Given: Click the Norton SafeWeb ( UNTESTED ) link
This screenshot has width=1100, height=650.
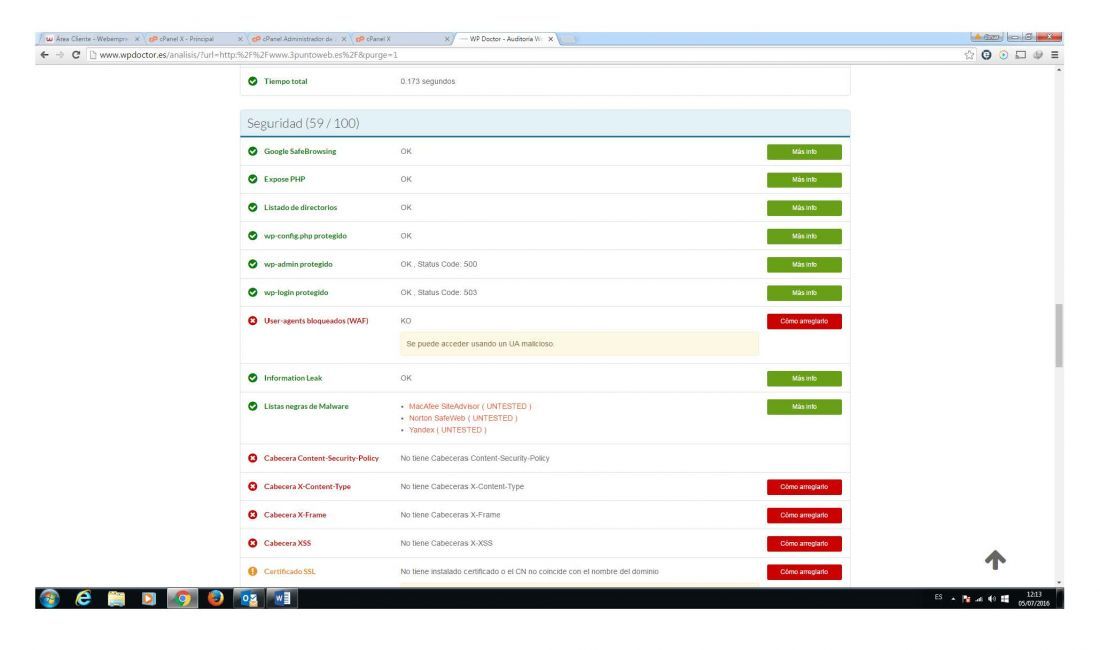Looking at the screenshot, I should tap(463, 418).
